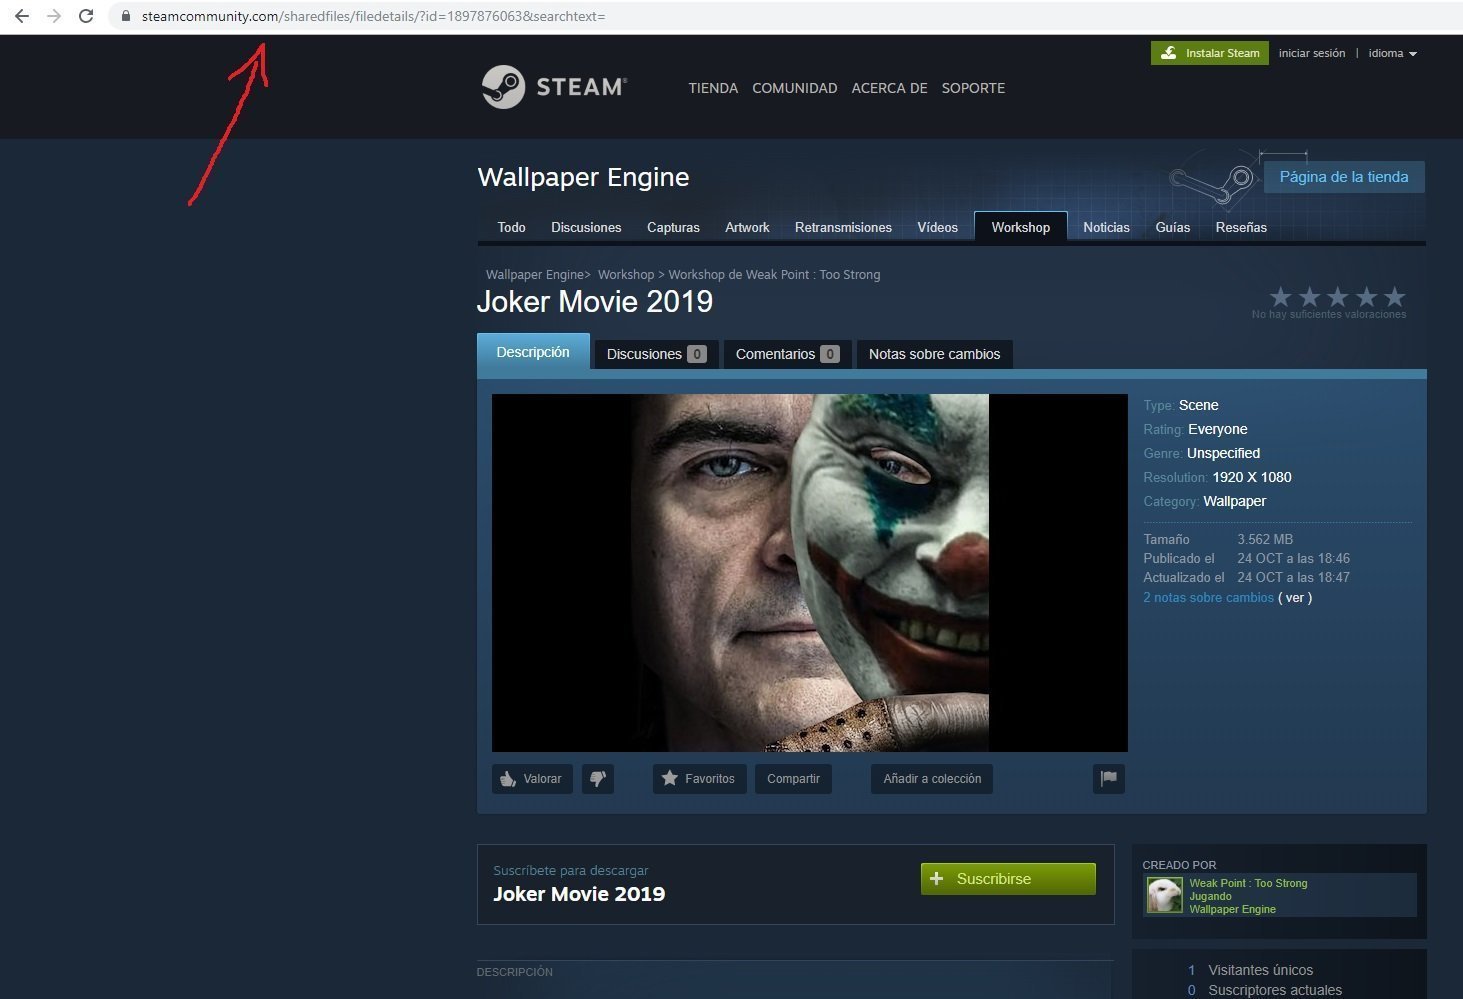Click the padlock icon in address bar

tap(126, 16)
